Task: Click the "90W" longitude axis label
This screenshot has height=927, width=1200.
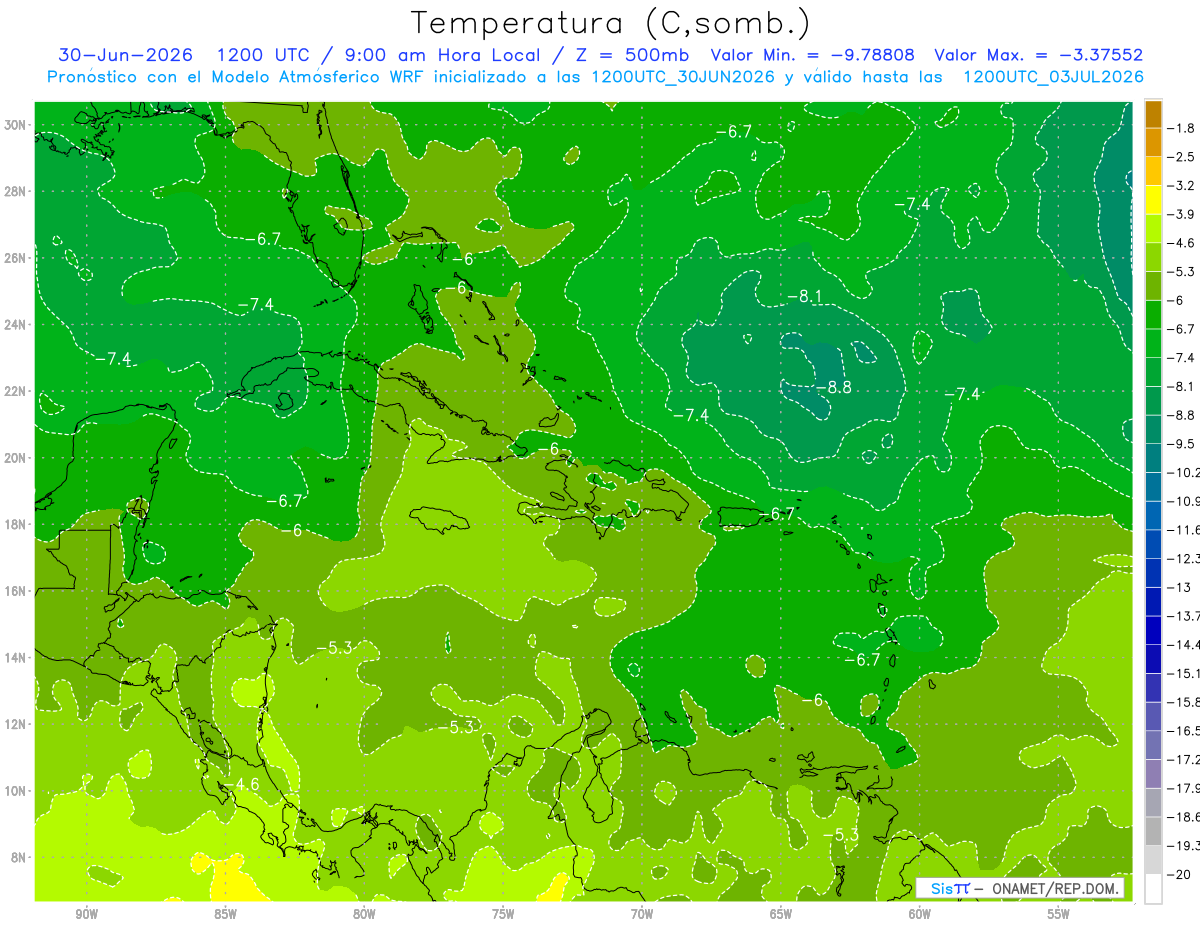Action: [x=86, y=914]
